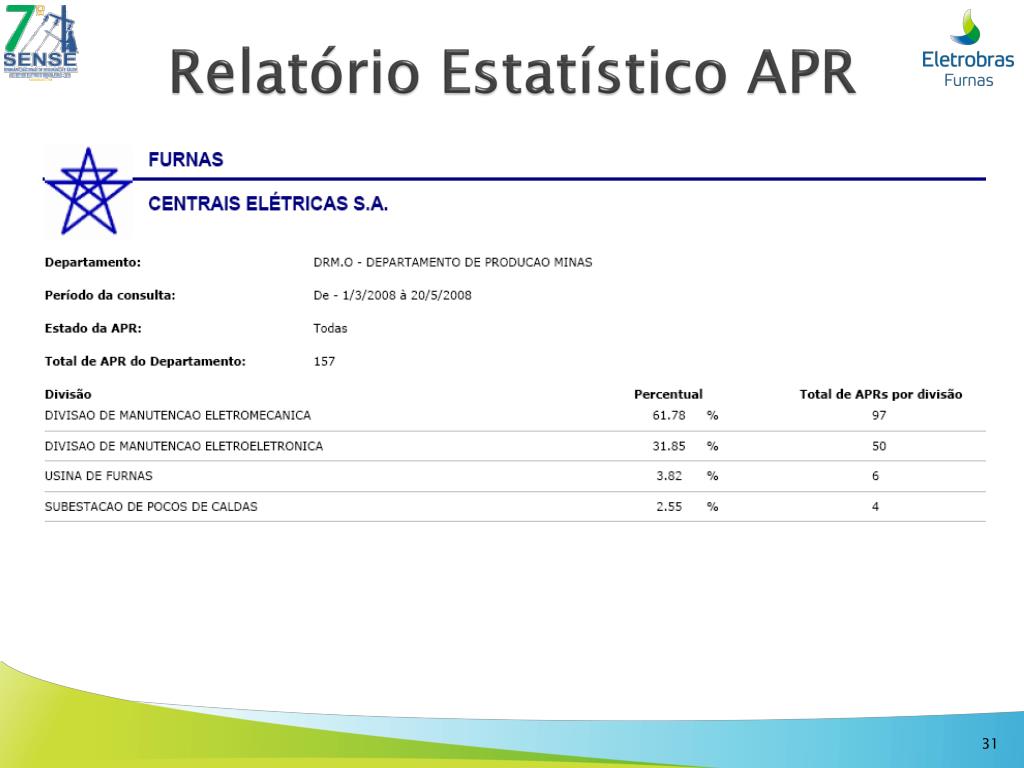The image size is (1024, 768).
Task: Click the slide page number '31'
Action: (989, 744)
